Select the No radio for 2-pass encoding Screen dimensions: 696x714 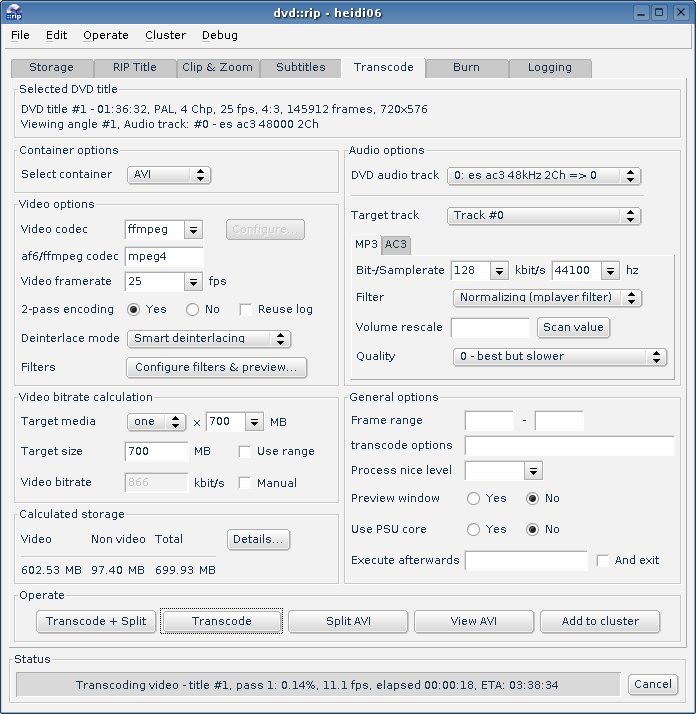pos(193,310)
